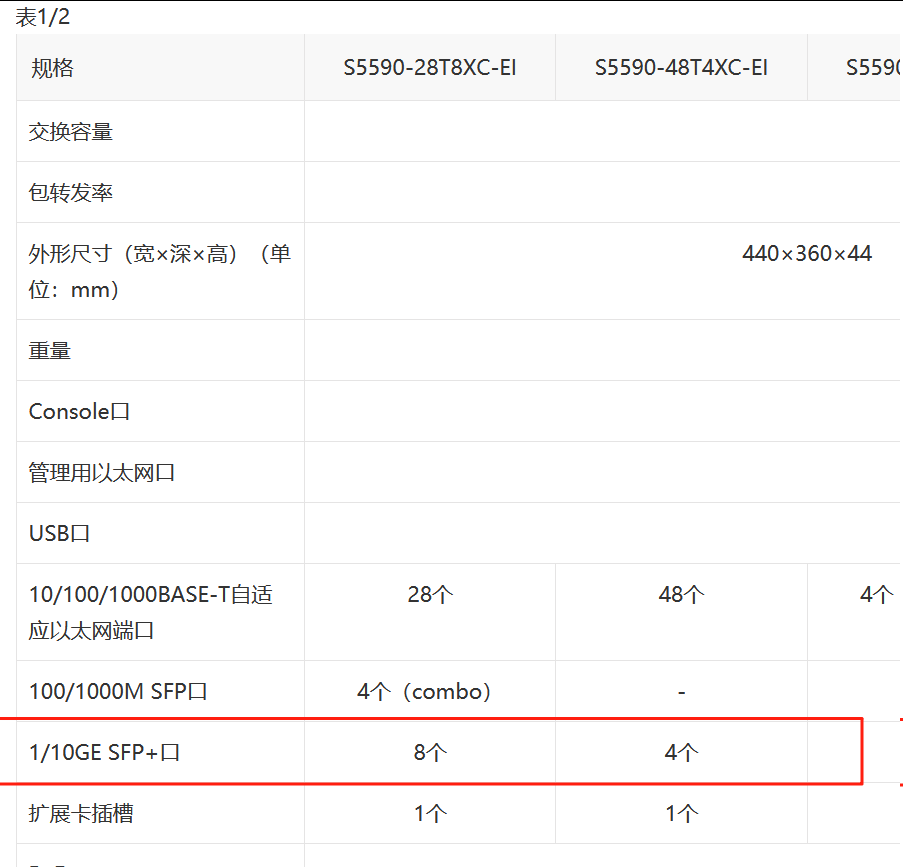This screenshot has height=867, width=903.
Task: Select the 100/1000M SFP口 row label
Action: [x=118, y=692]
